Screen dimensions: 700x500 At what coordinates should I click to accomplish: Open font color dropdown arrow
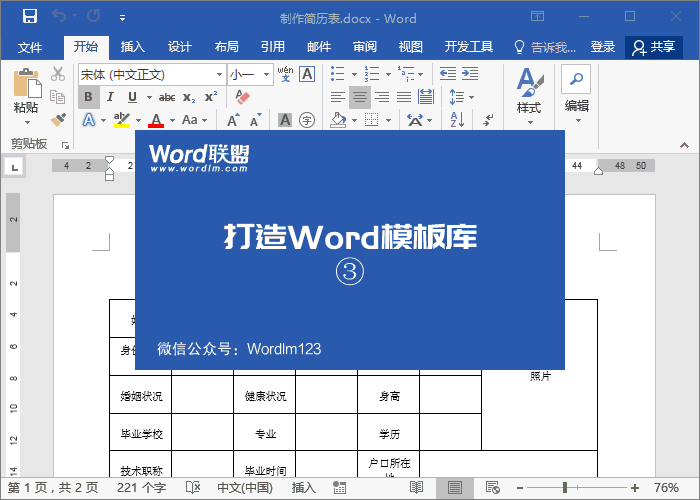pyautogui.click(x=173, y=120)
